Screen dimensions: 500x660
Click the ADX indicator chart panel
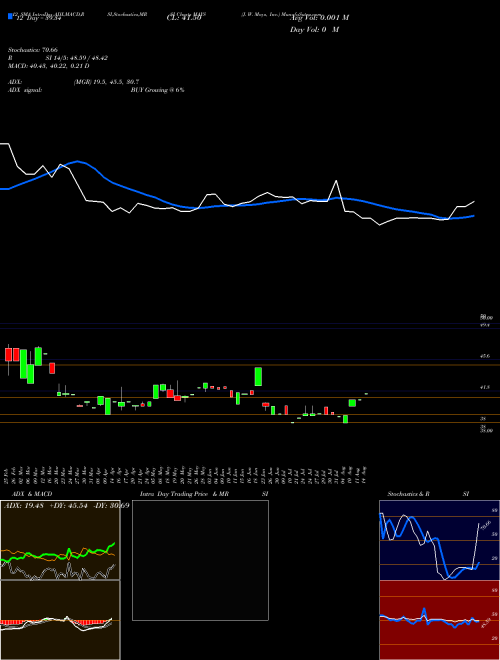coord(60,540)
